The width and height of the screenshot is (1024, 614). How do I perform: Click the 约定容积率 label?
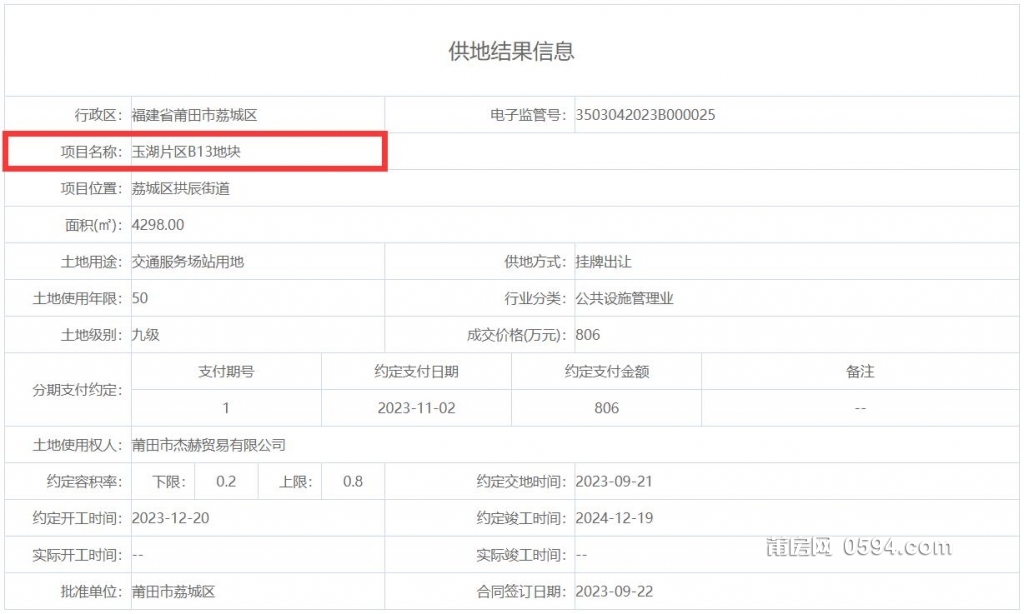click(85, 482)
